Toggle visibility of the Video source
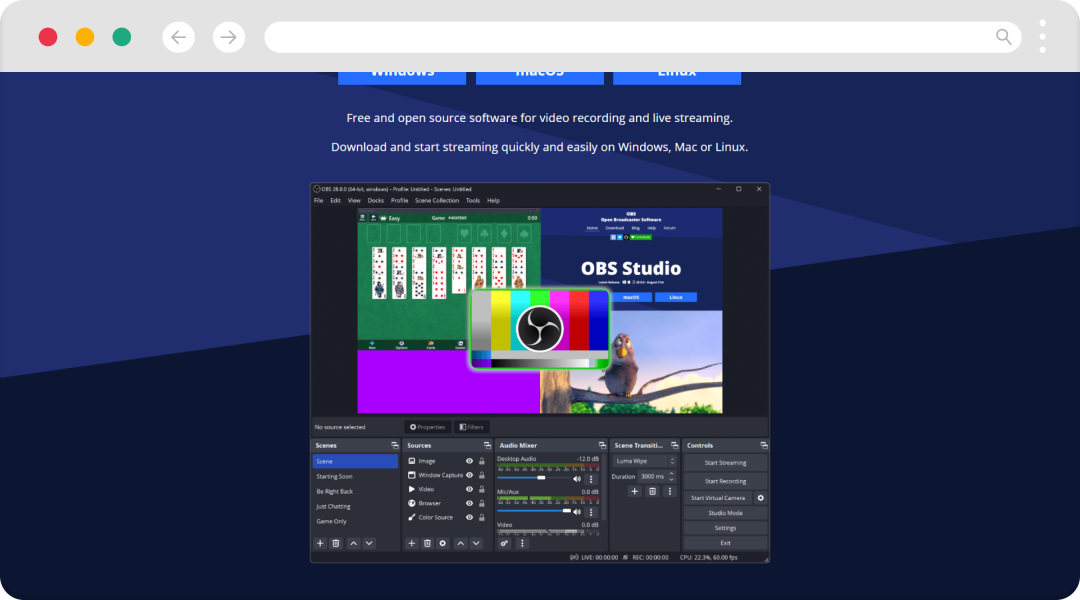Image resolution: width=1080 pixels, height=600 pixels. (x=469, y=490)
